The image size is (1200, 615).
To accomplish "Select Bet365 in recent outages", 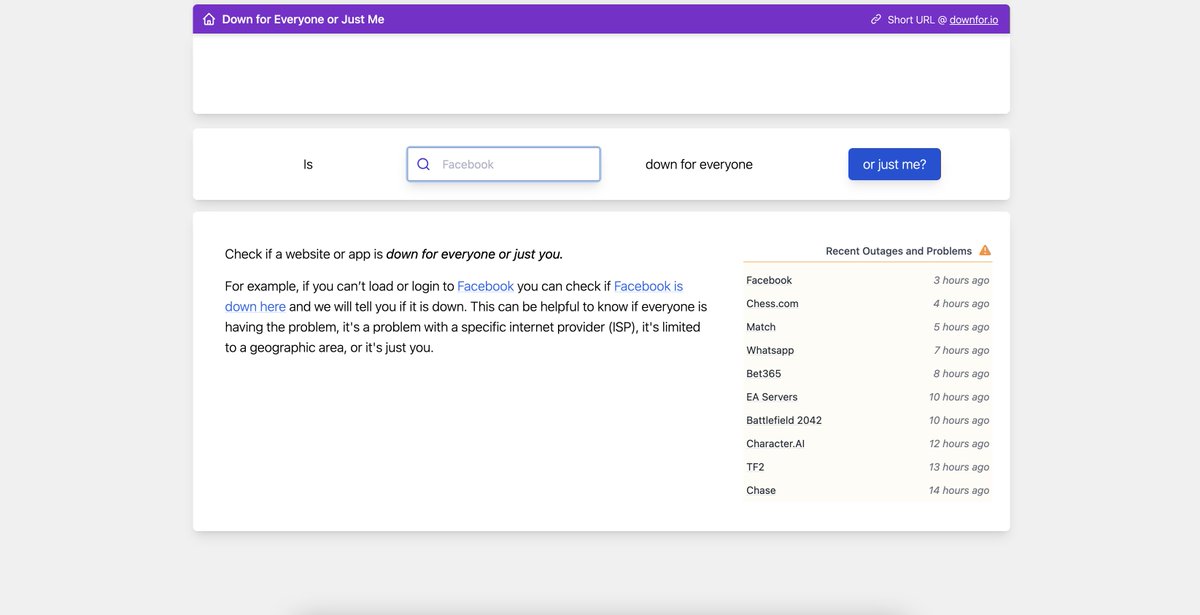I will click(x=764, y=374).
